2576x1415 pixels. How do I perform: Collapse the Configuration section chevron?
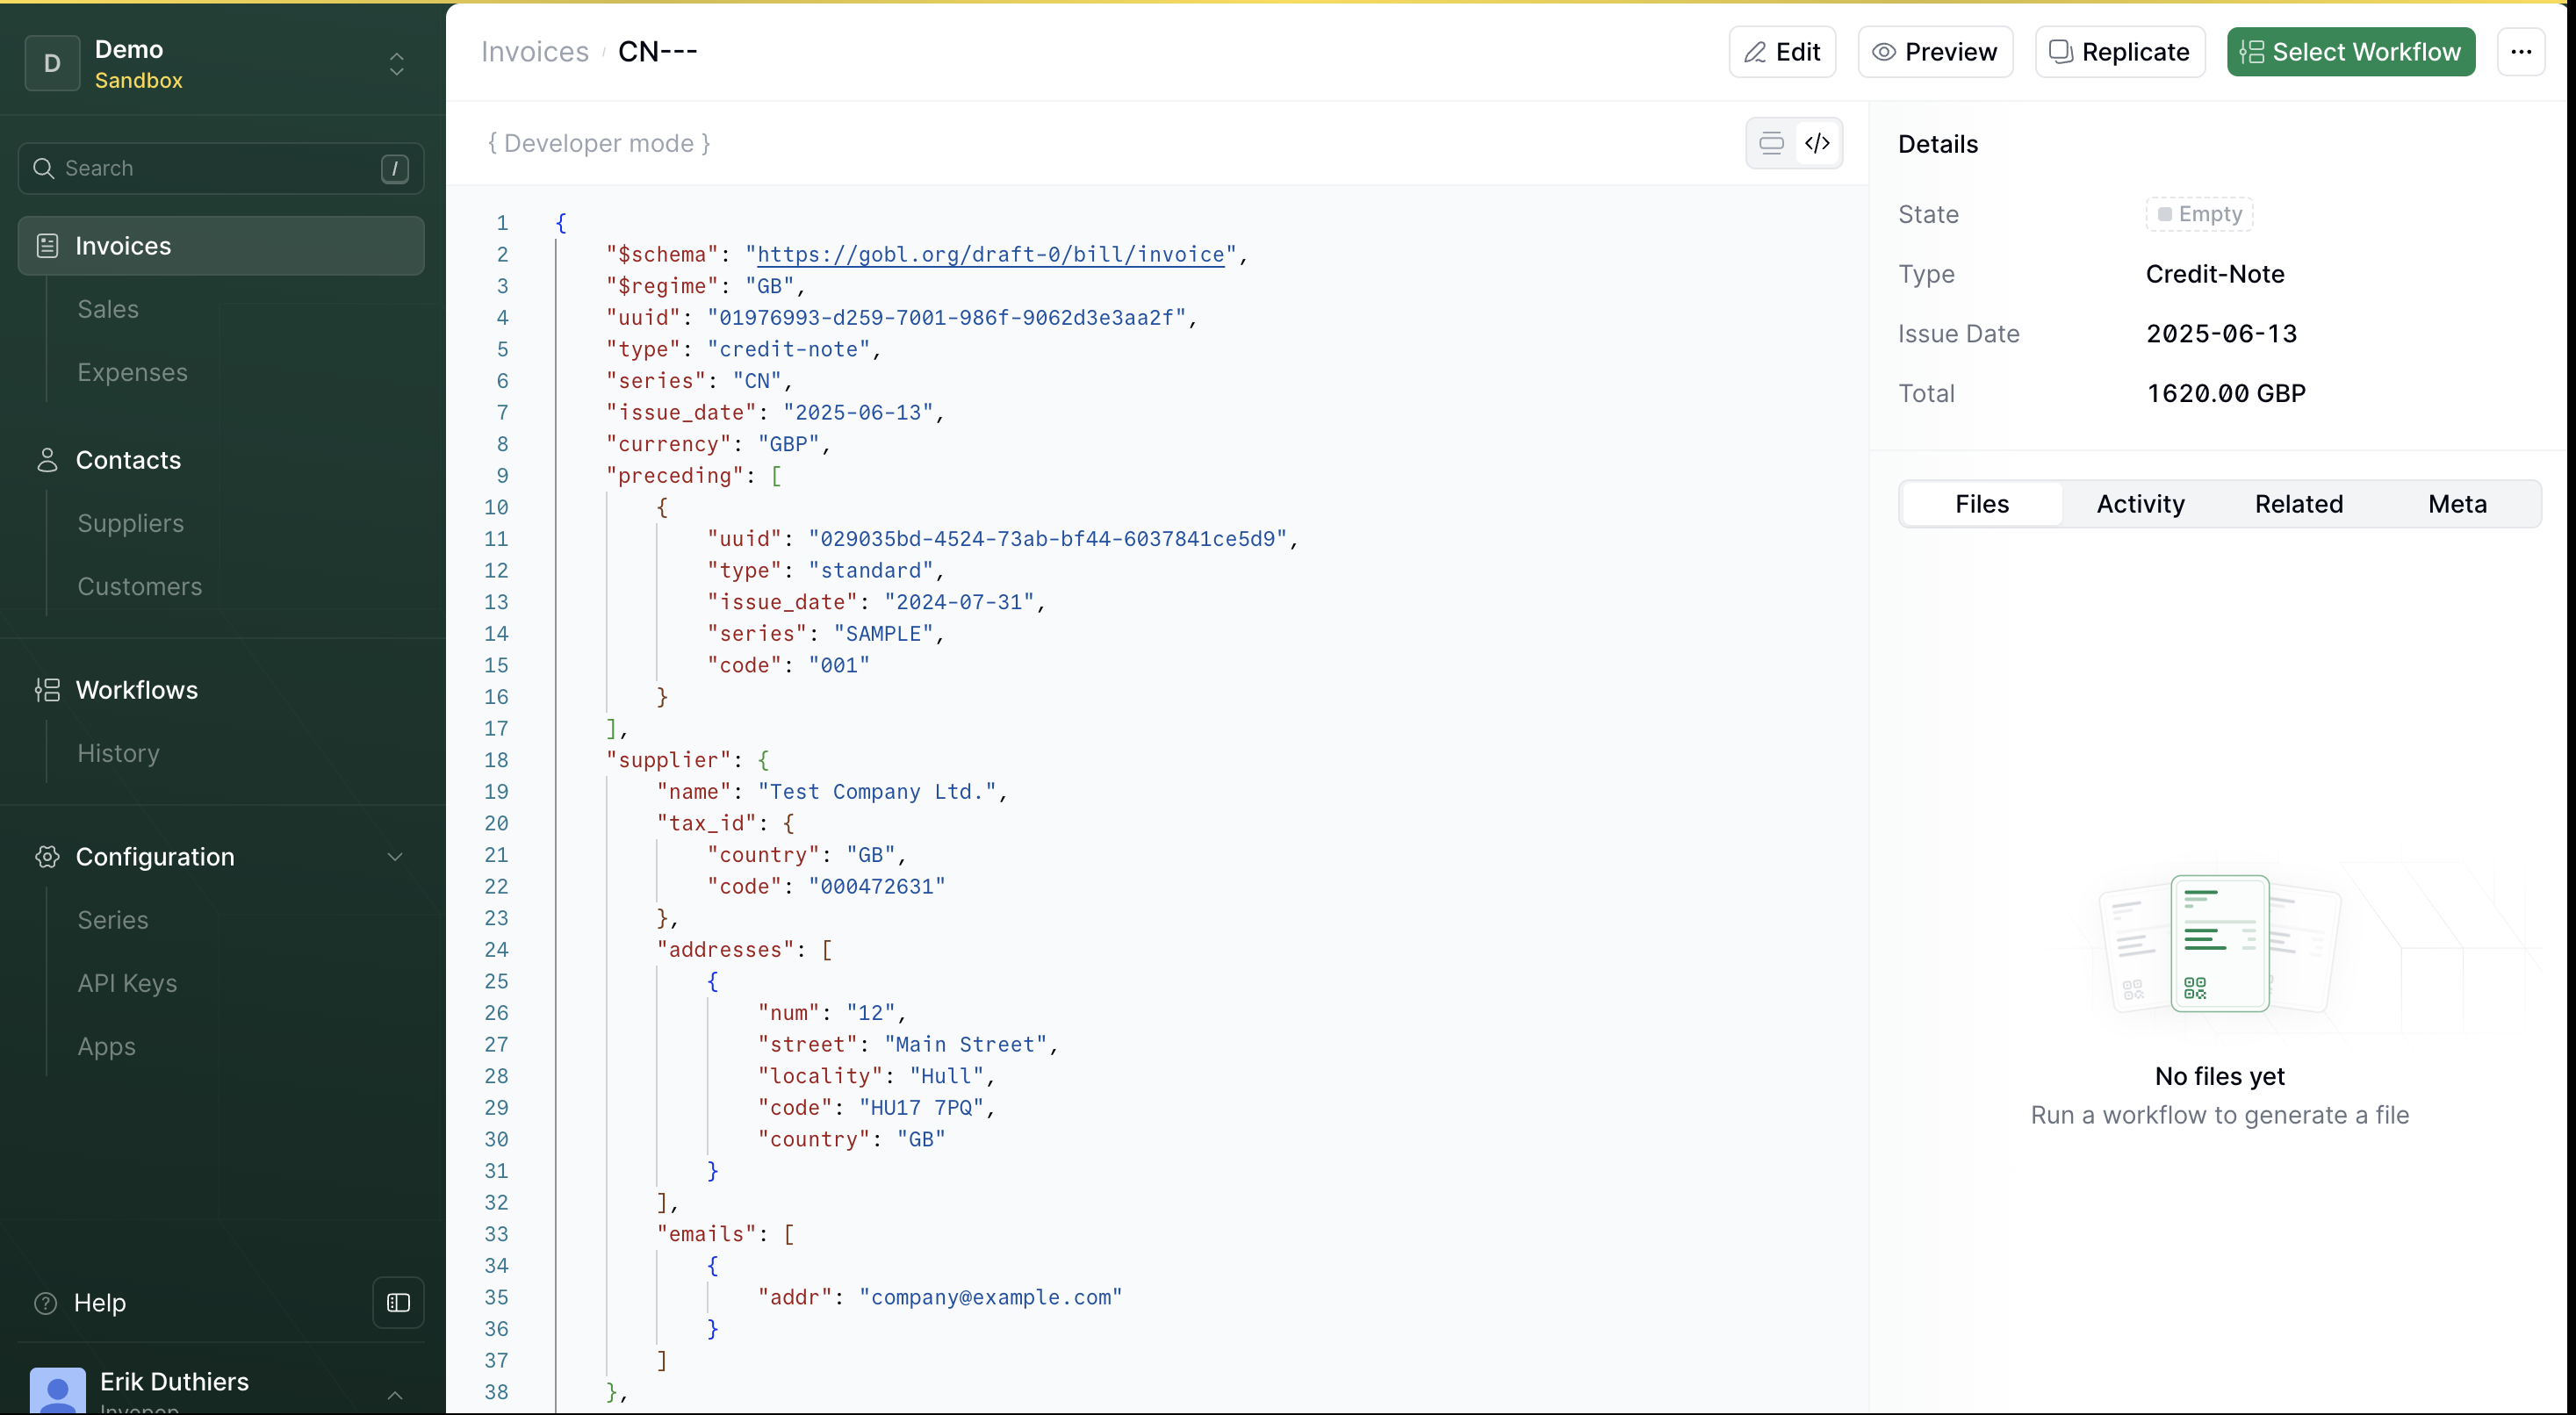[x=395, y=857]
